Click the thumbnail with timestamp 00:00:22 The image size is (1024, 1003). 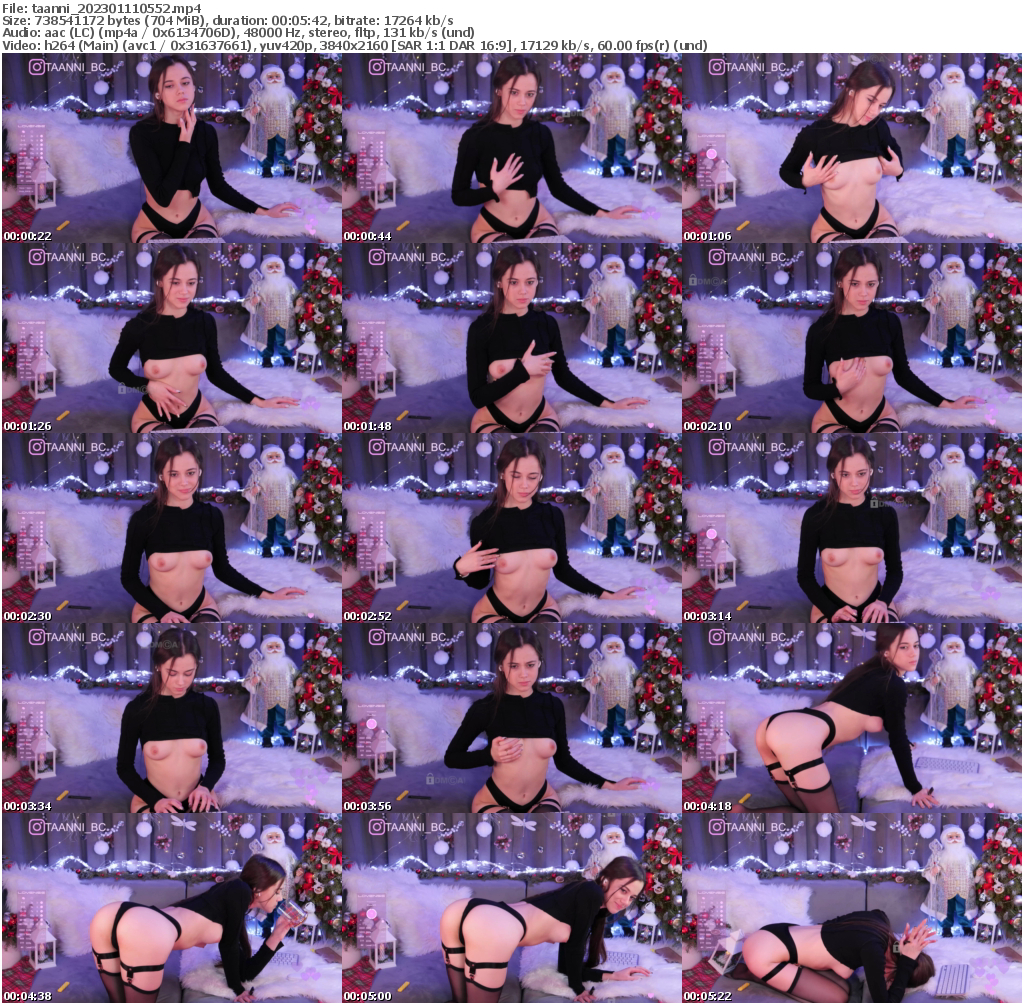pos(172,149)
